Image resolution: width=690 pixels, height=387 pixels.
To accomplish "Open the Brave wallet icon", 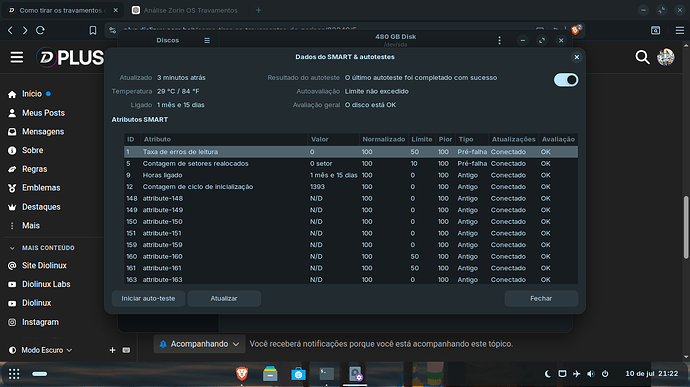I will pos(655,30).
